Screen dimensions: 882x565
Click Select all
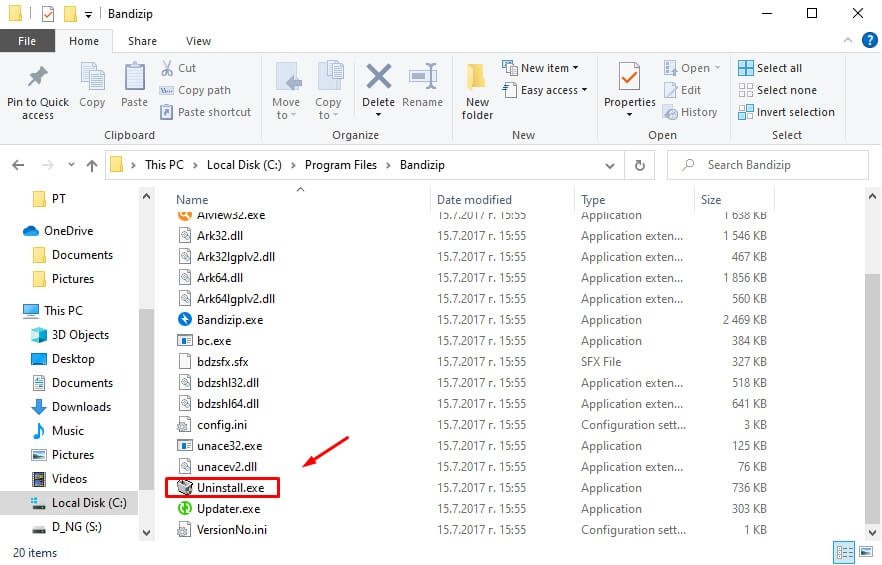[770, 68]
